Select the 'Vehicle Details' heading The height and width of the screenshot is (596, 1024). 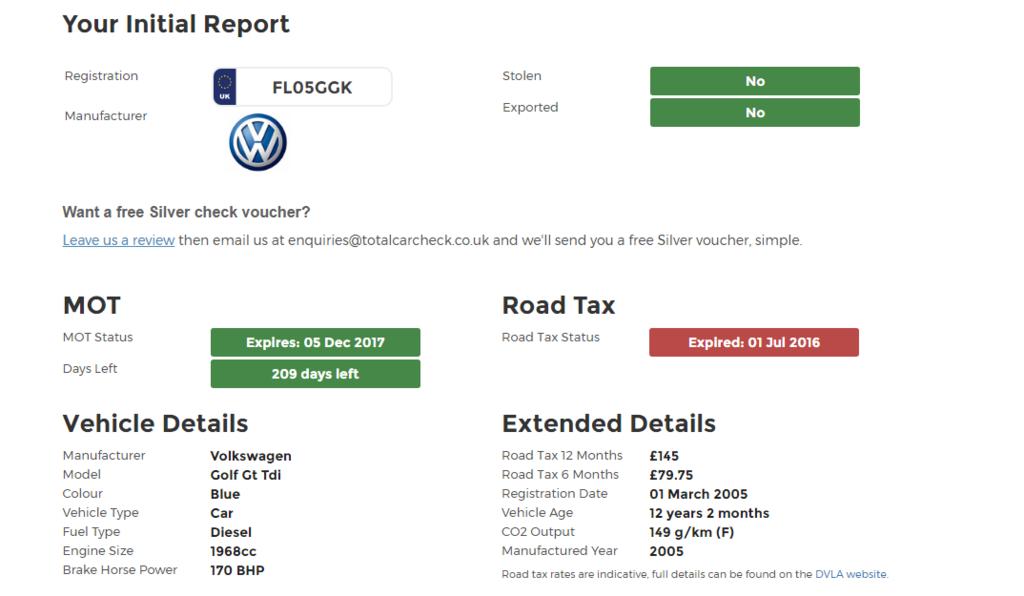click(x=155, y=424)
